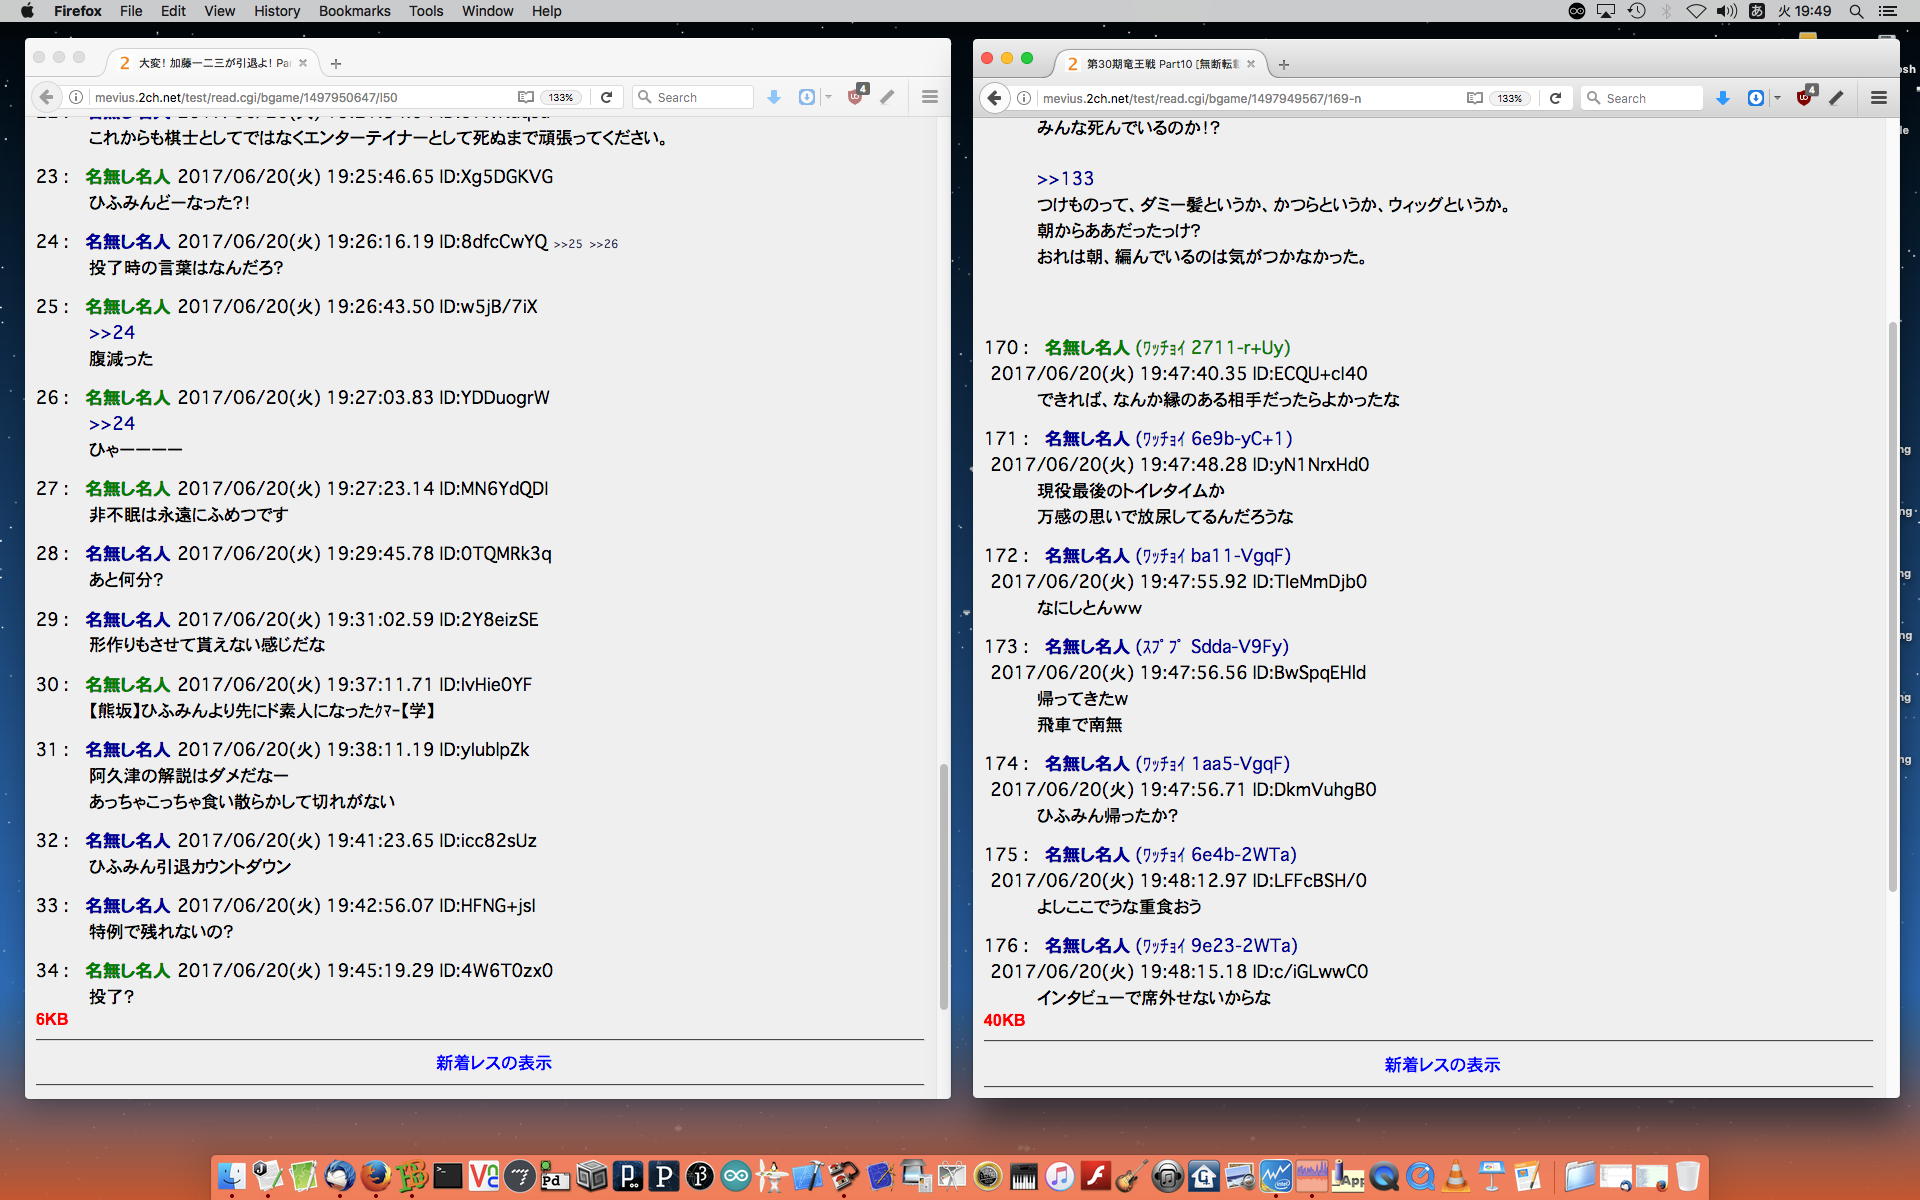Click pencil icon in left window toolbar

click(887, 97)
